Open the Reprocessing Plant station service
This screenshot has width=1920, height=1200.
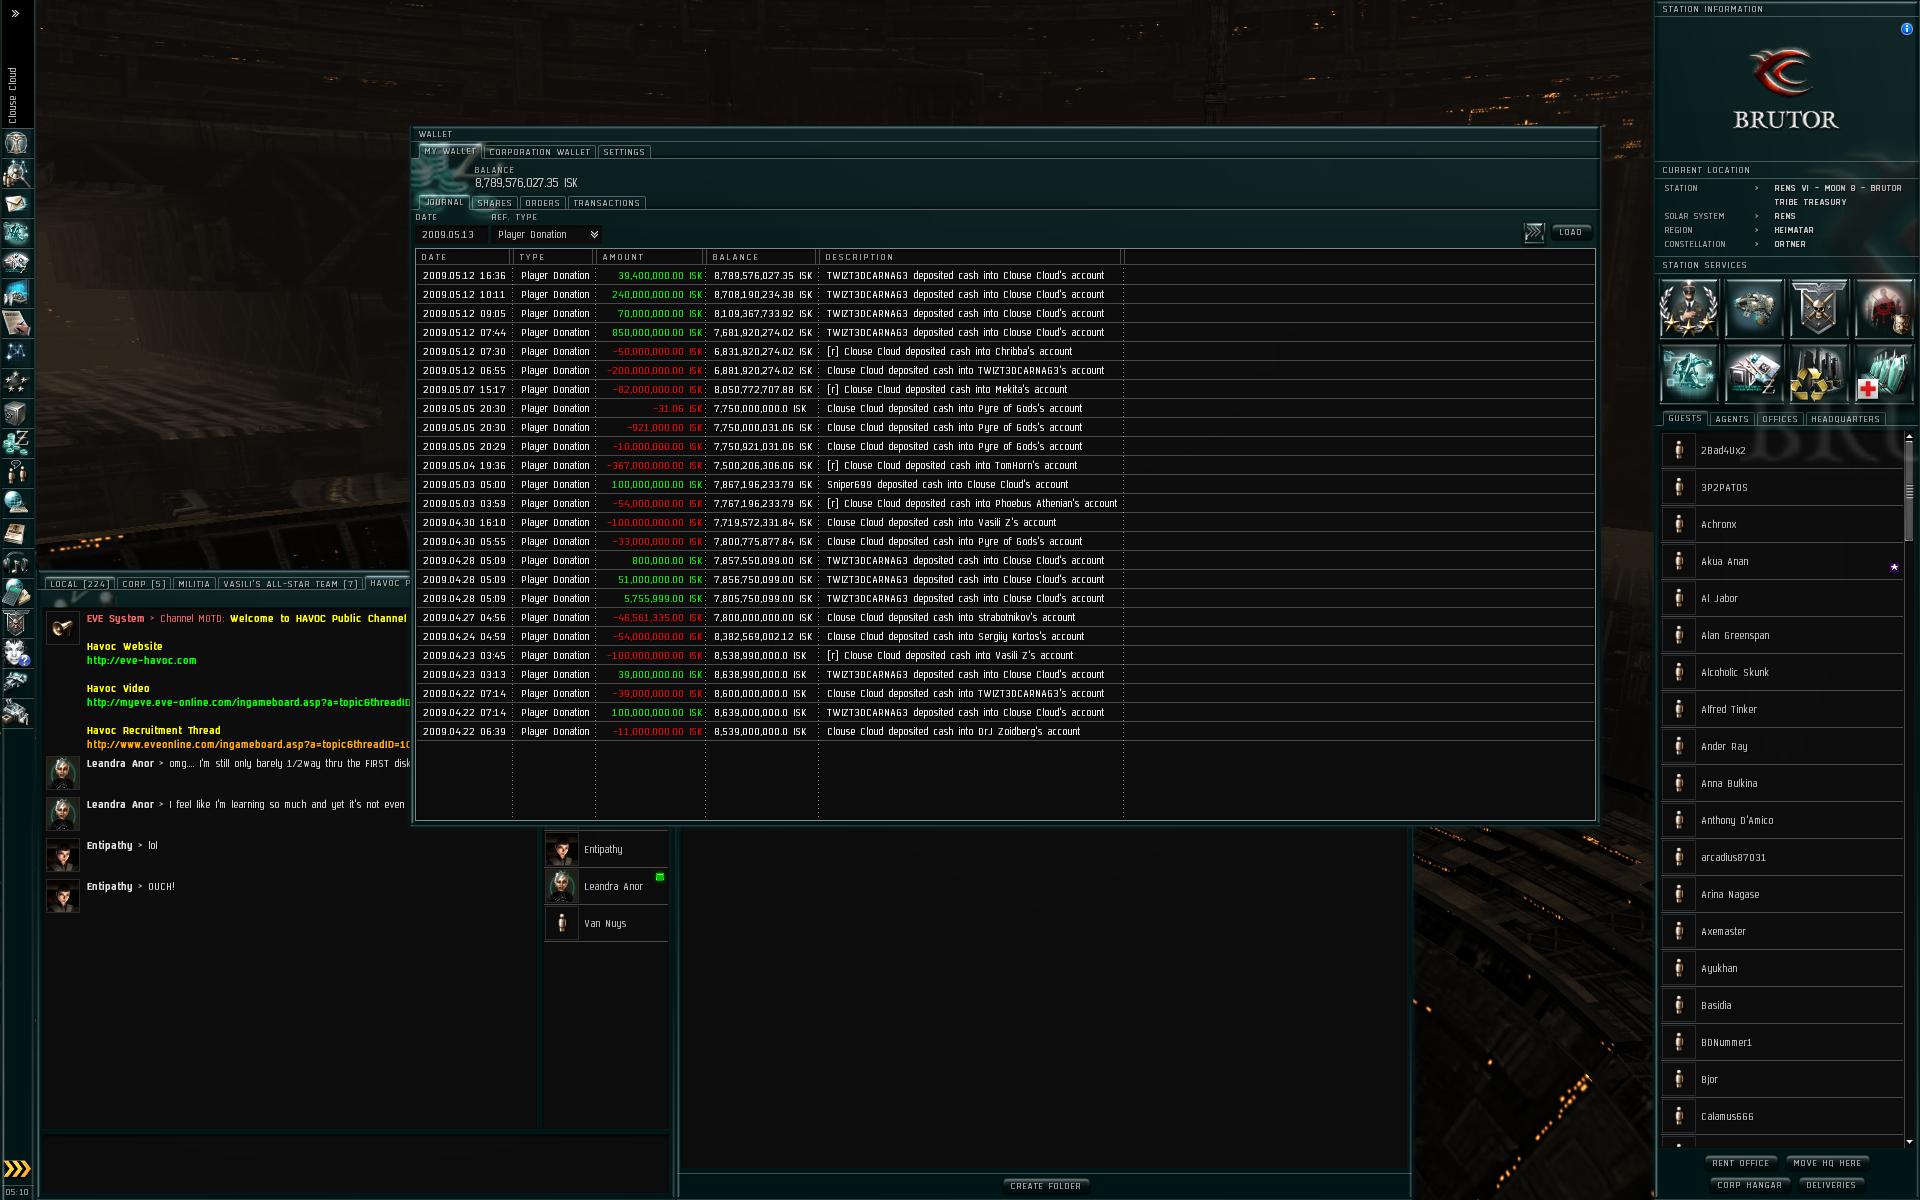1819,372
